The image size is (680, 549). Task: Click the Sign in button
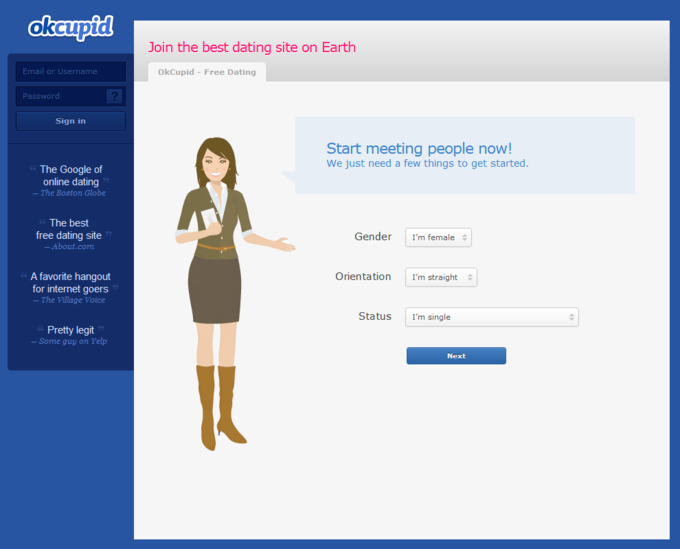[x=71, y=121]
